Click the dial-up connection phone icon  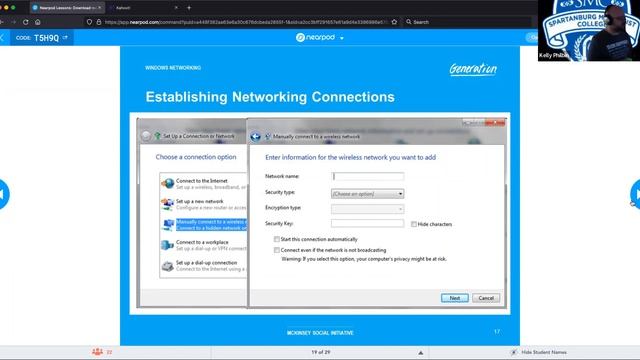[x=168, y=266]
